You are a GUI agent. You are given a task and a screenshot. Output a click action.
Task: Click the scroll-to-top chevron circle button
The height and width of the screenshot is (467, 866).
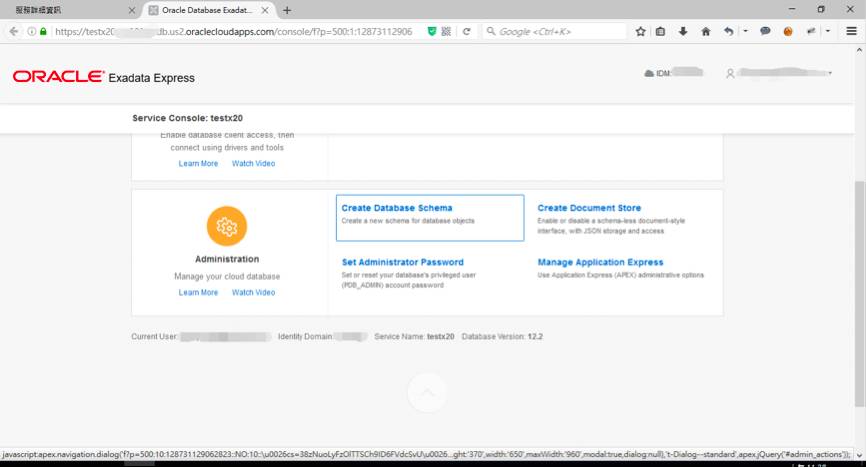coord(427,392)
